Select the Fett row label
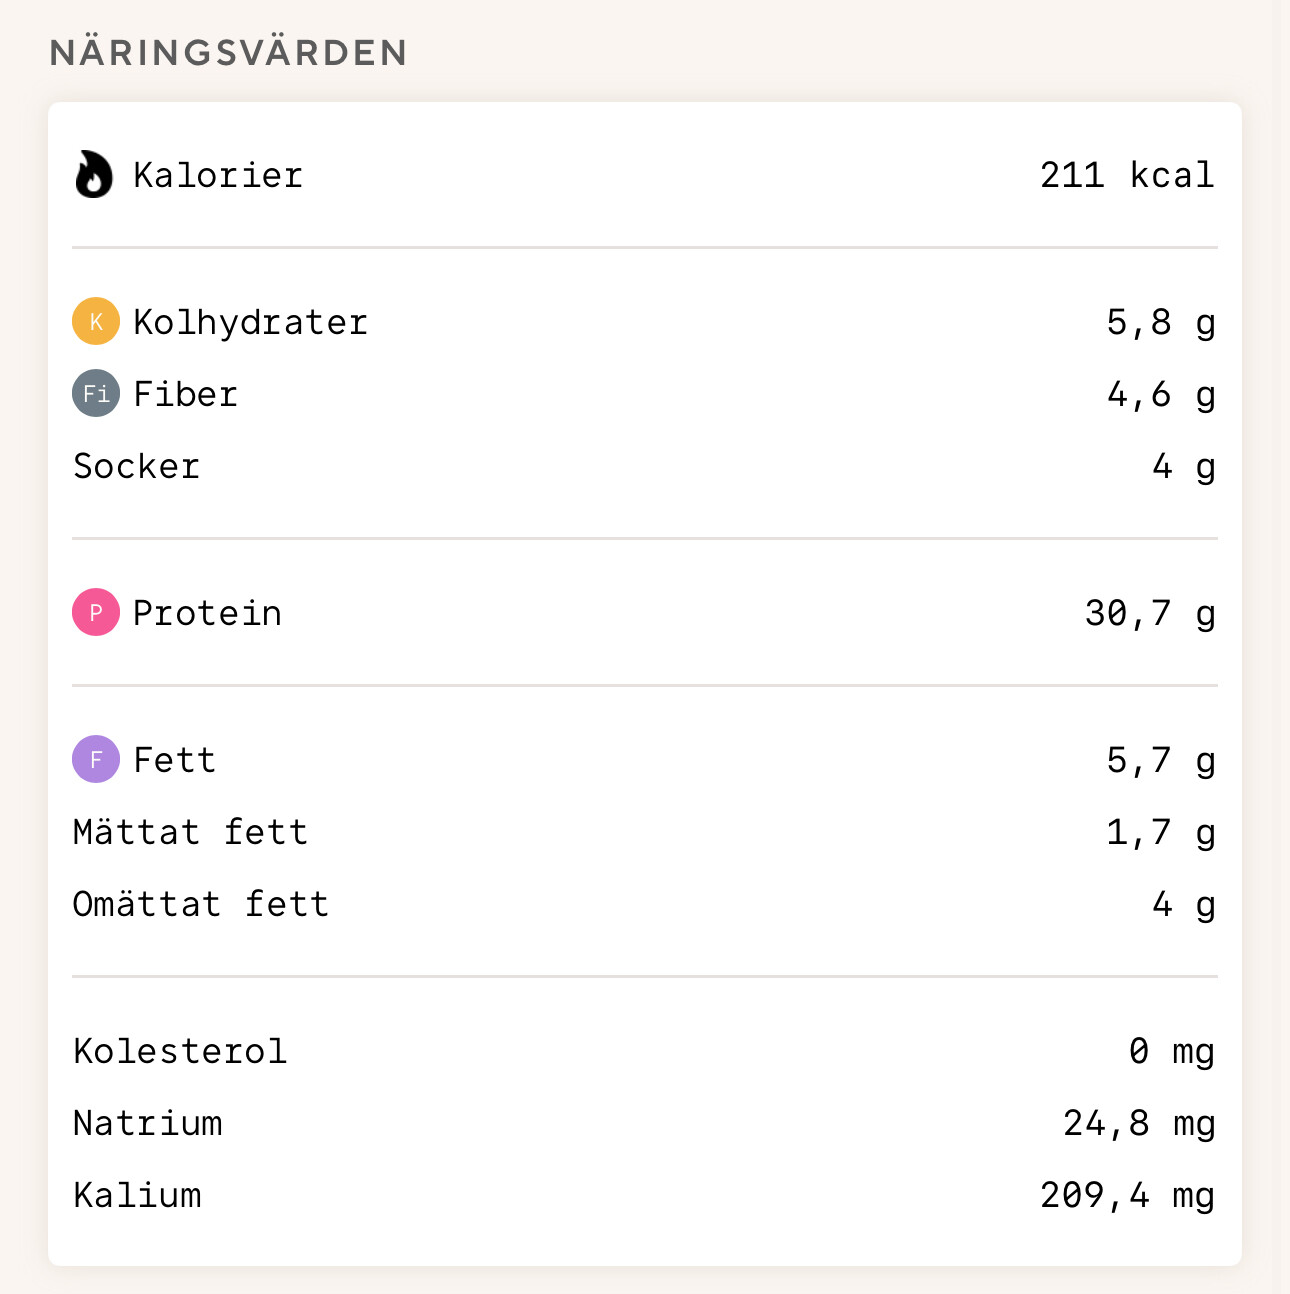1290x1294 pixels. 175,760
